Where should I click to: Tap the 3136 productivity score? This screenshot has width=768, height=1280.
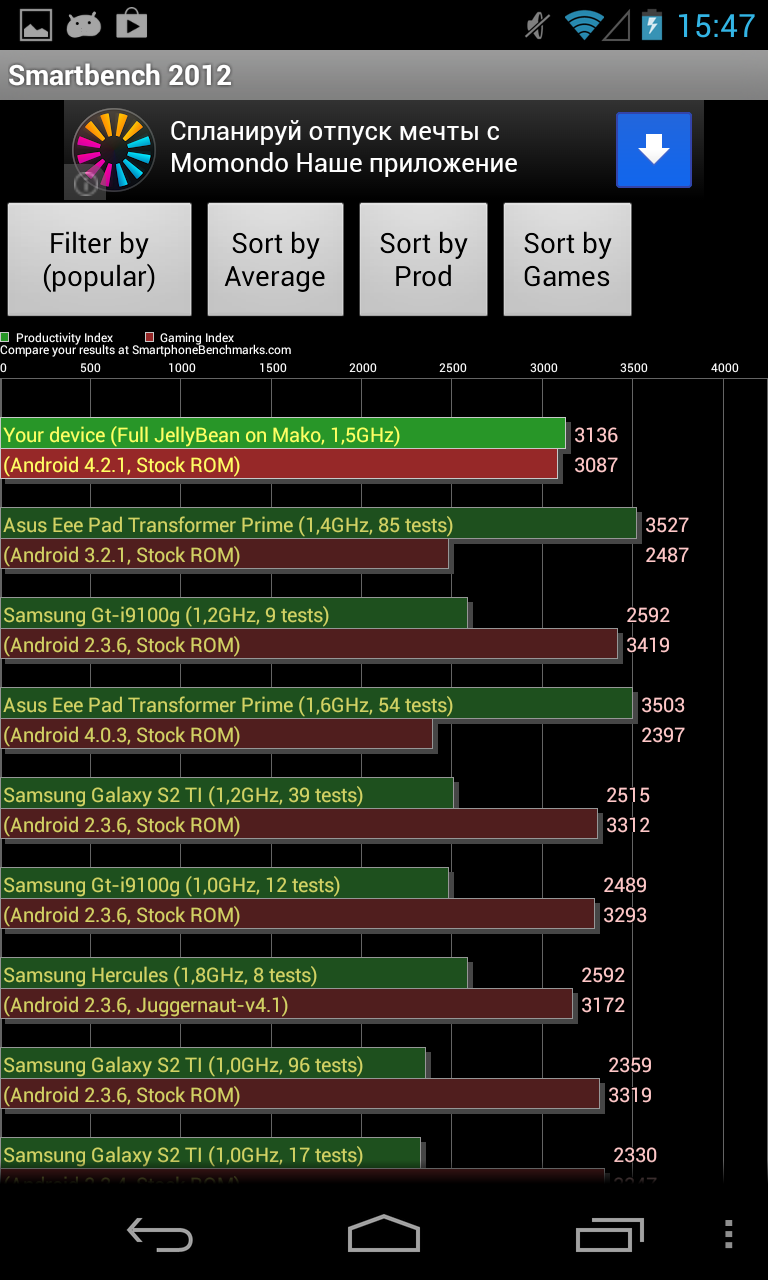(596, 435)
